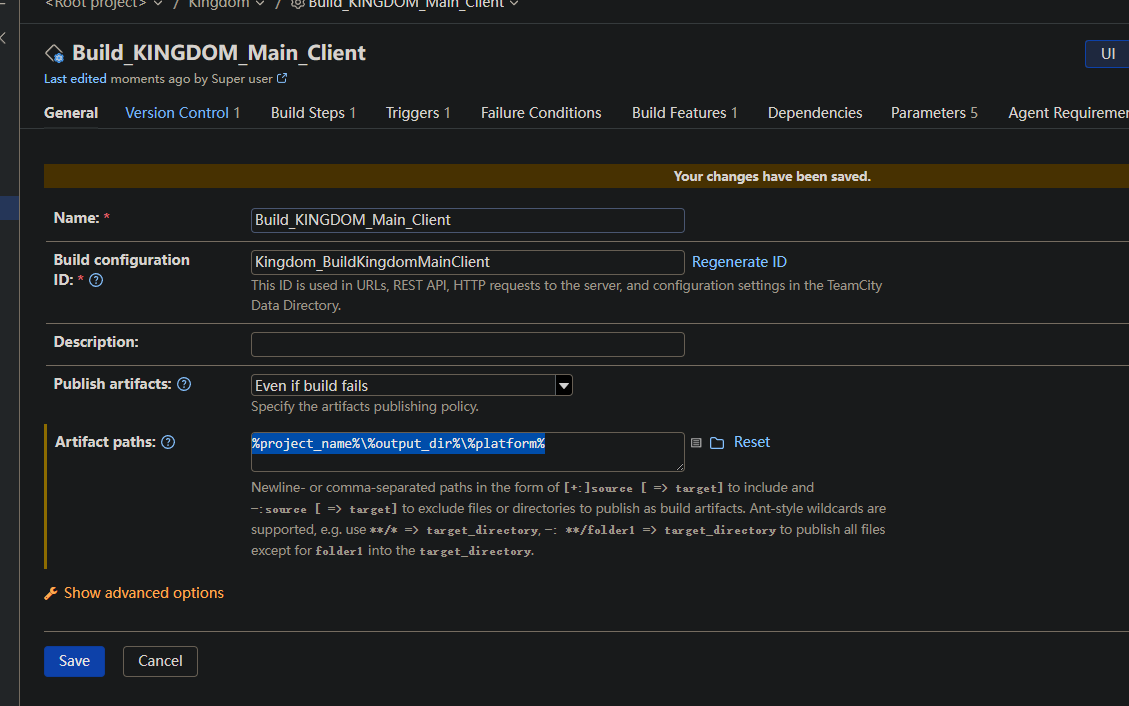
Task: Expand the Kingdom breadcrumb chevron
Action: coord(260,4)
